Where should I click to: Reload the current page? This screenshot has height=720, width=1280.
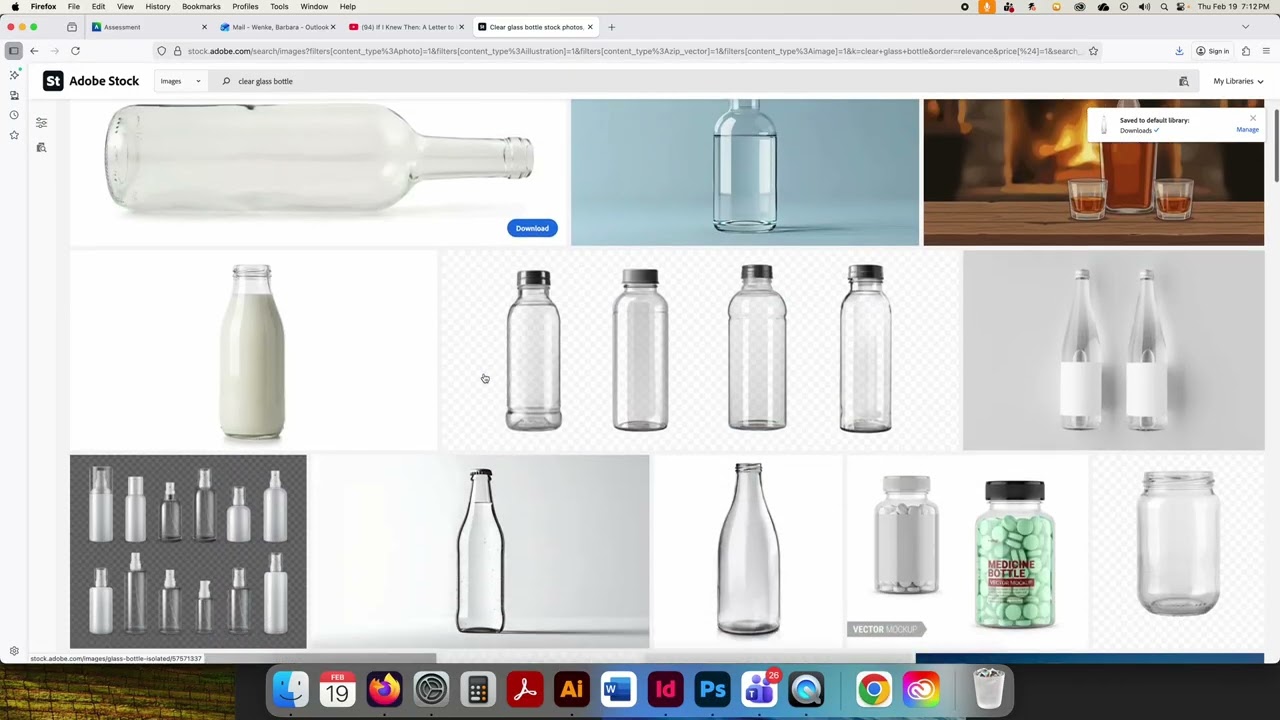point(75,51)
